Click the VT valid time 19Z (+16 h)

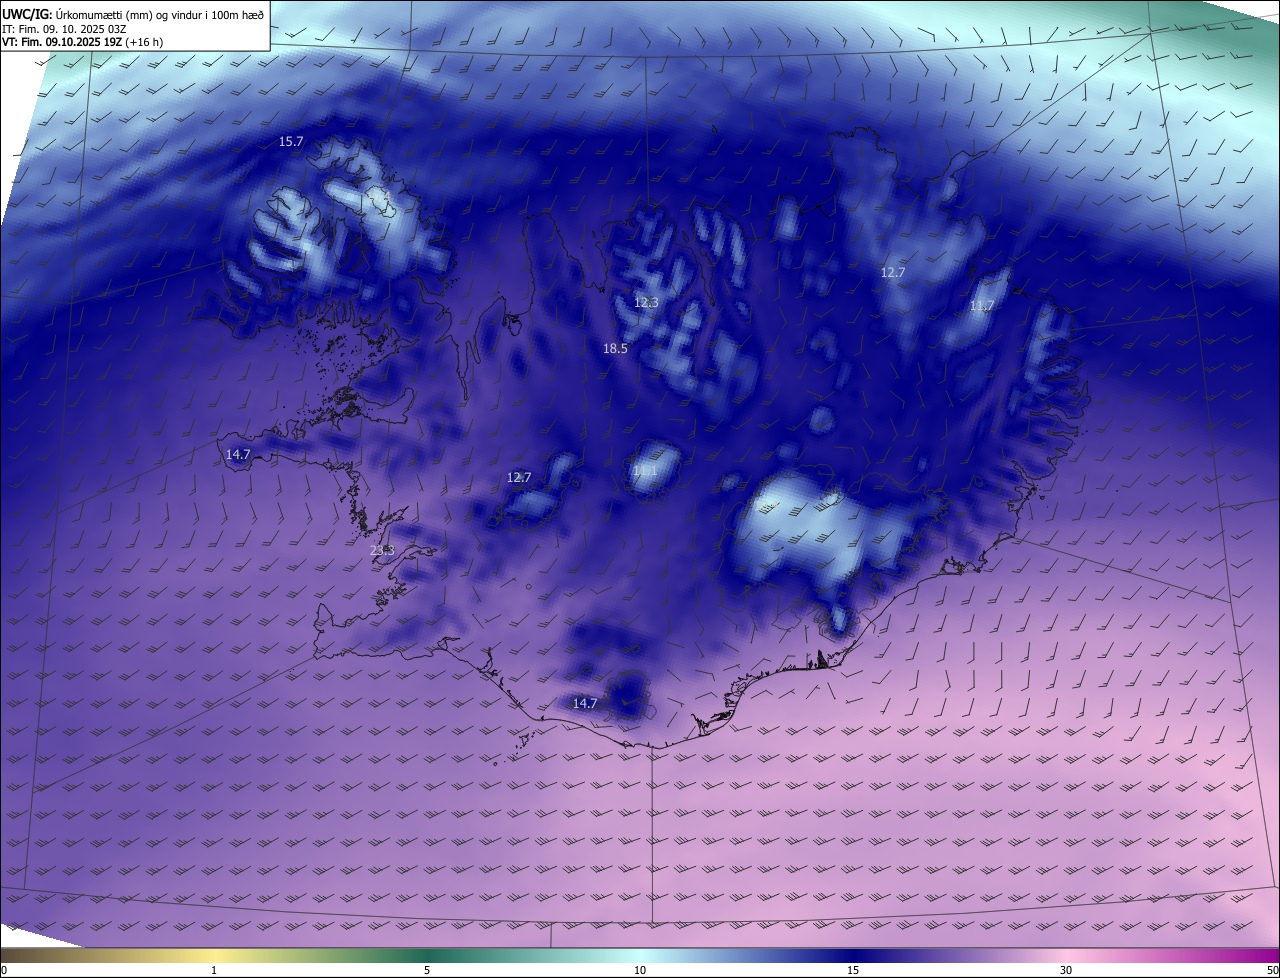coord(82,44)
